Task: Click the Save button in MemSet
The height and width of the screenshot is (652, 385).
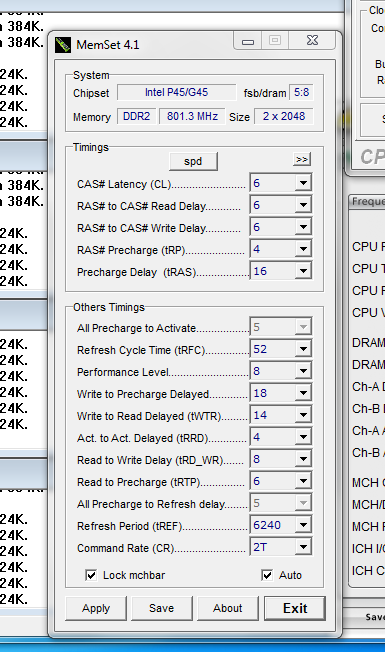Action: click(x=162, y=608)
